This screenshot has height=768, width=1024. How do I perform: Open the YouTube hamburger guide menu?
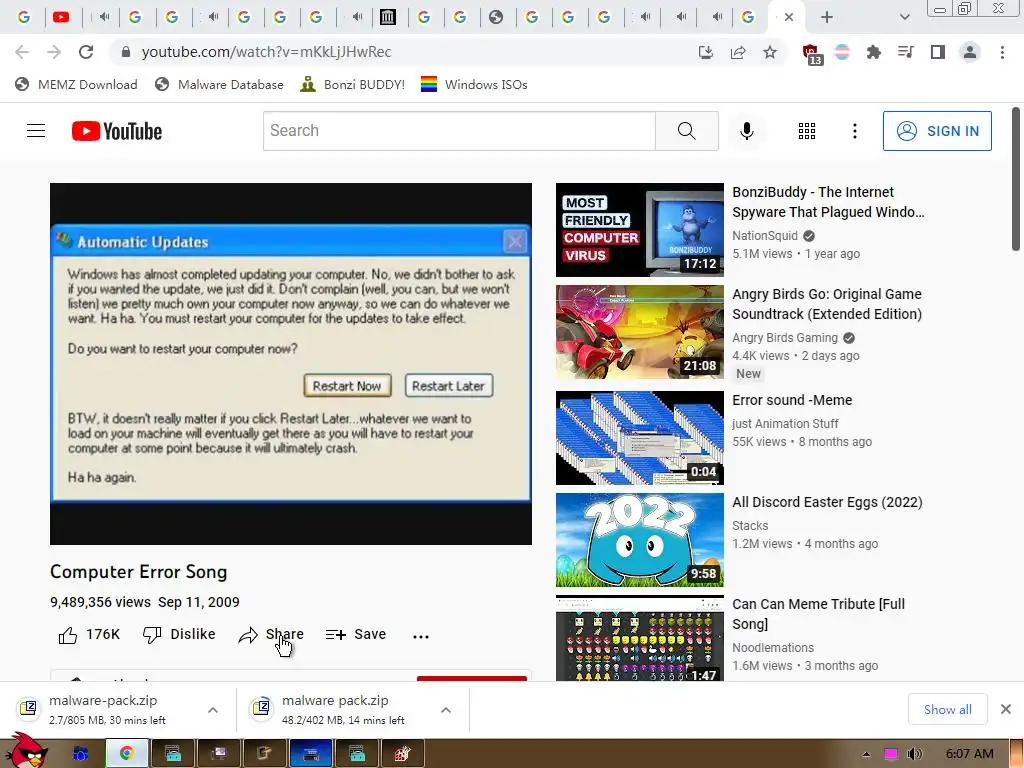[x=36, y=131]
